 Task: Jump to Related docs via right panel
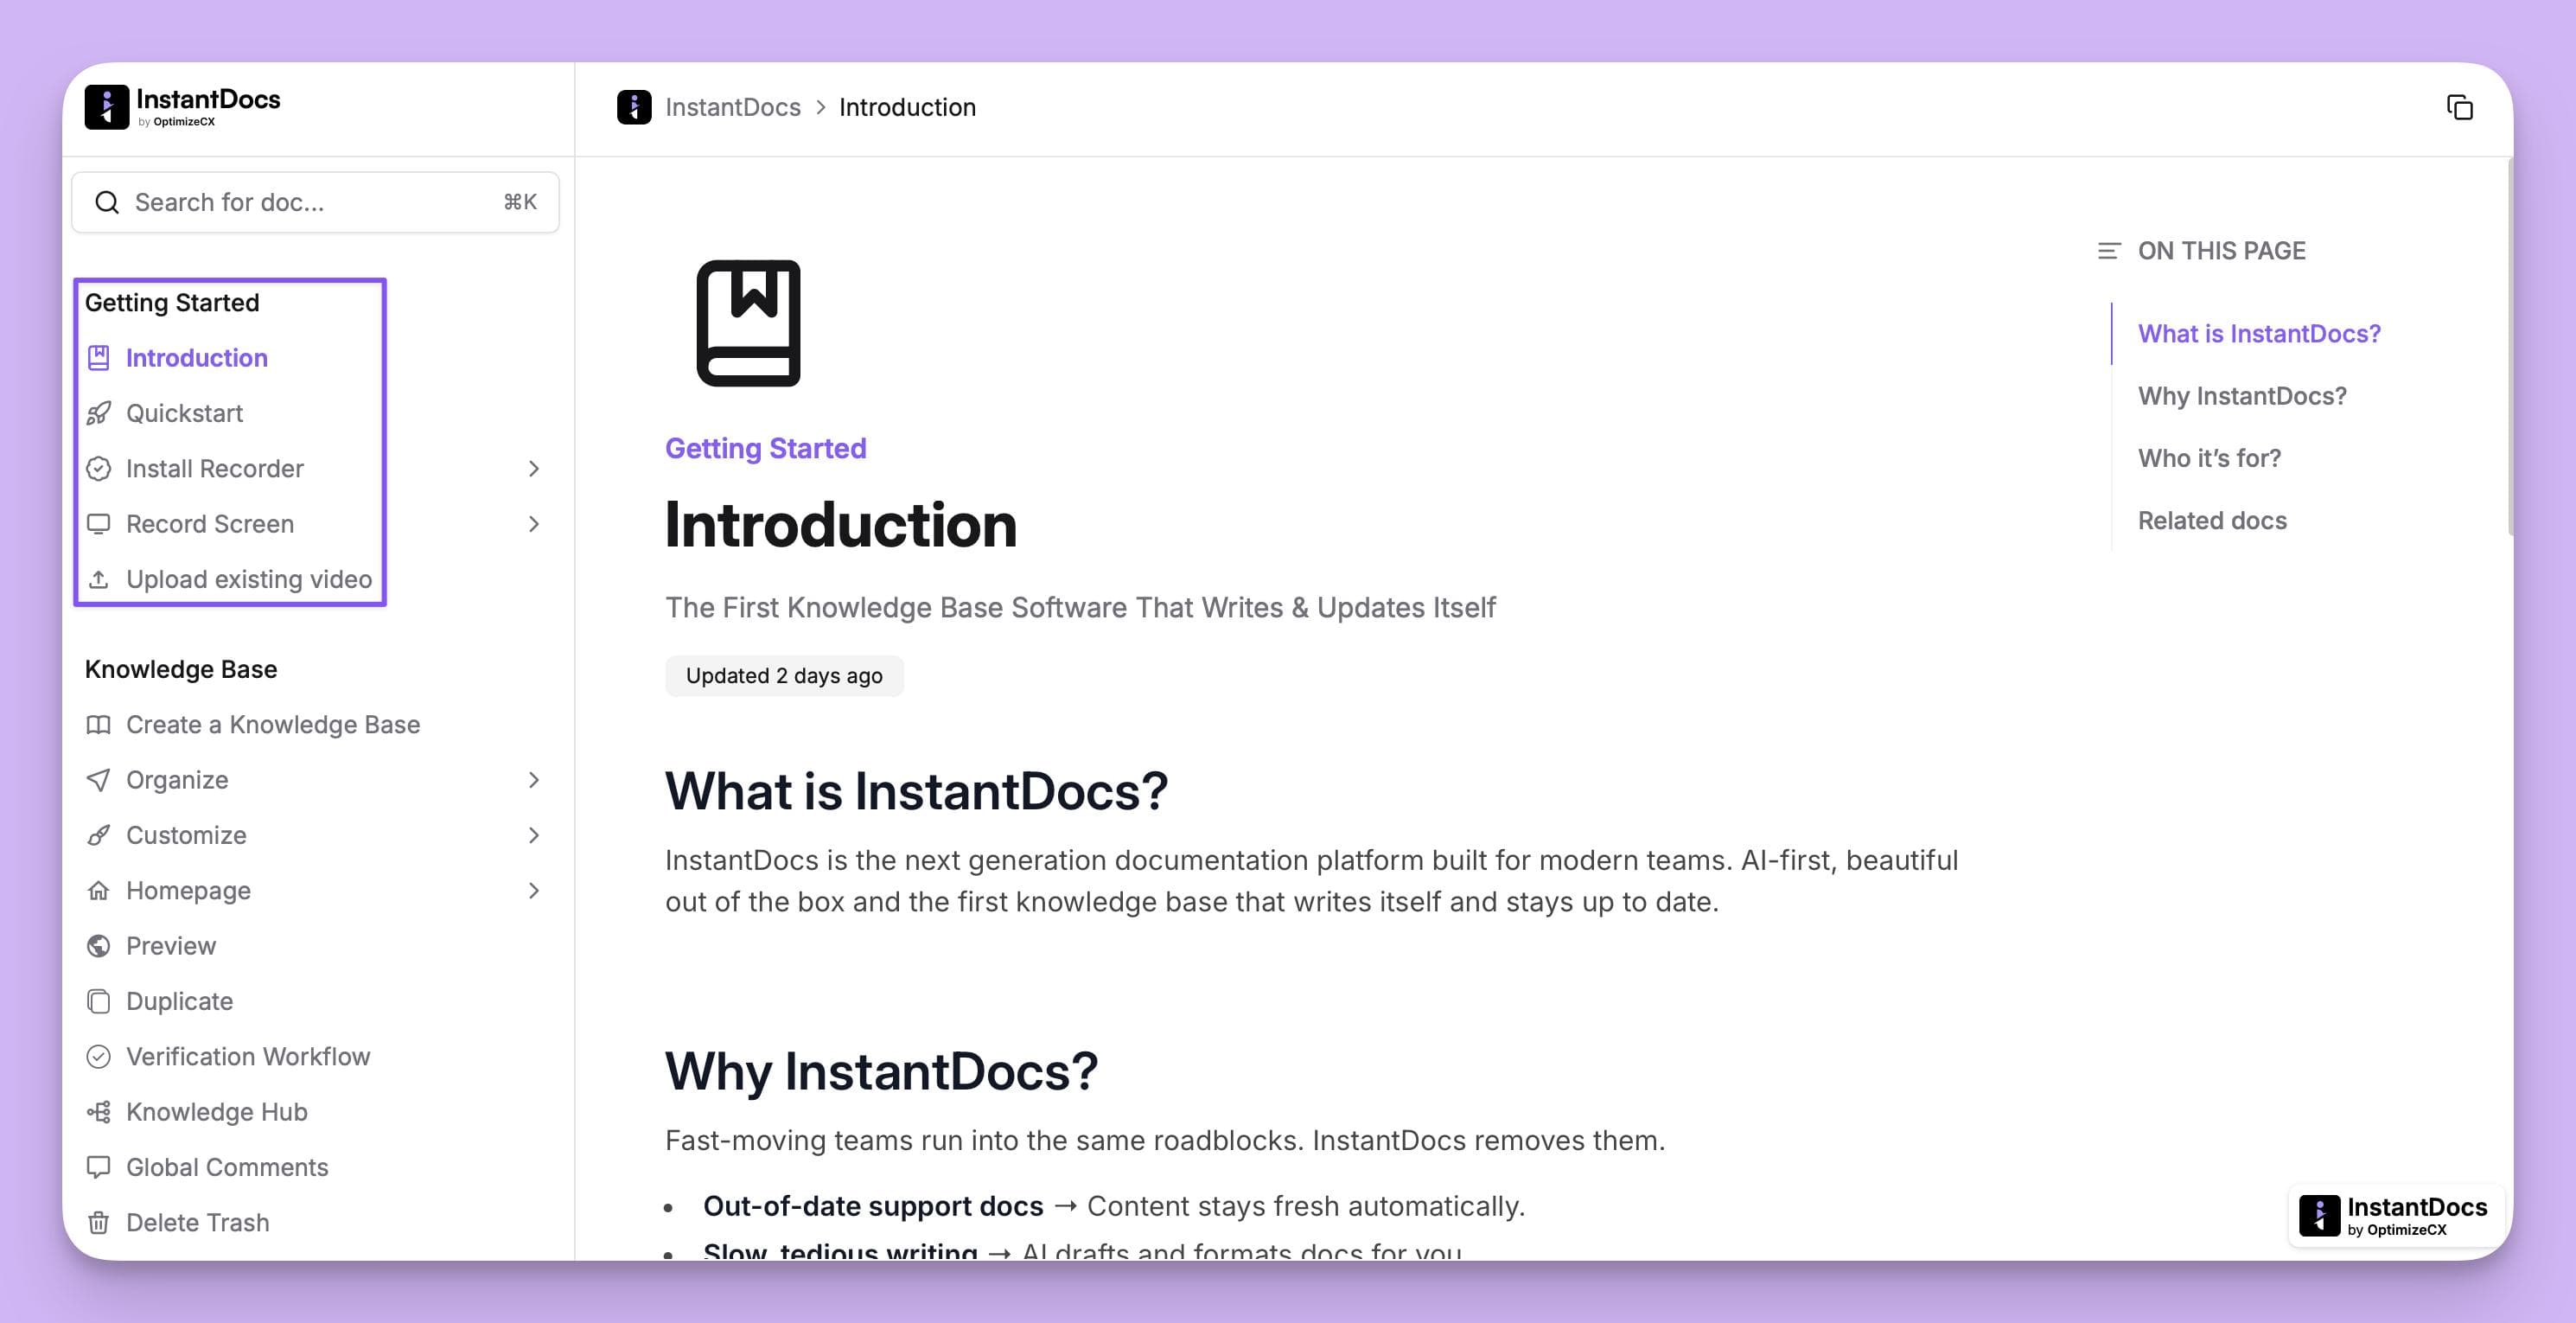(2211, 520)
